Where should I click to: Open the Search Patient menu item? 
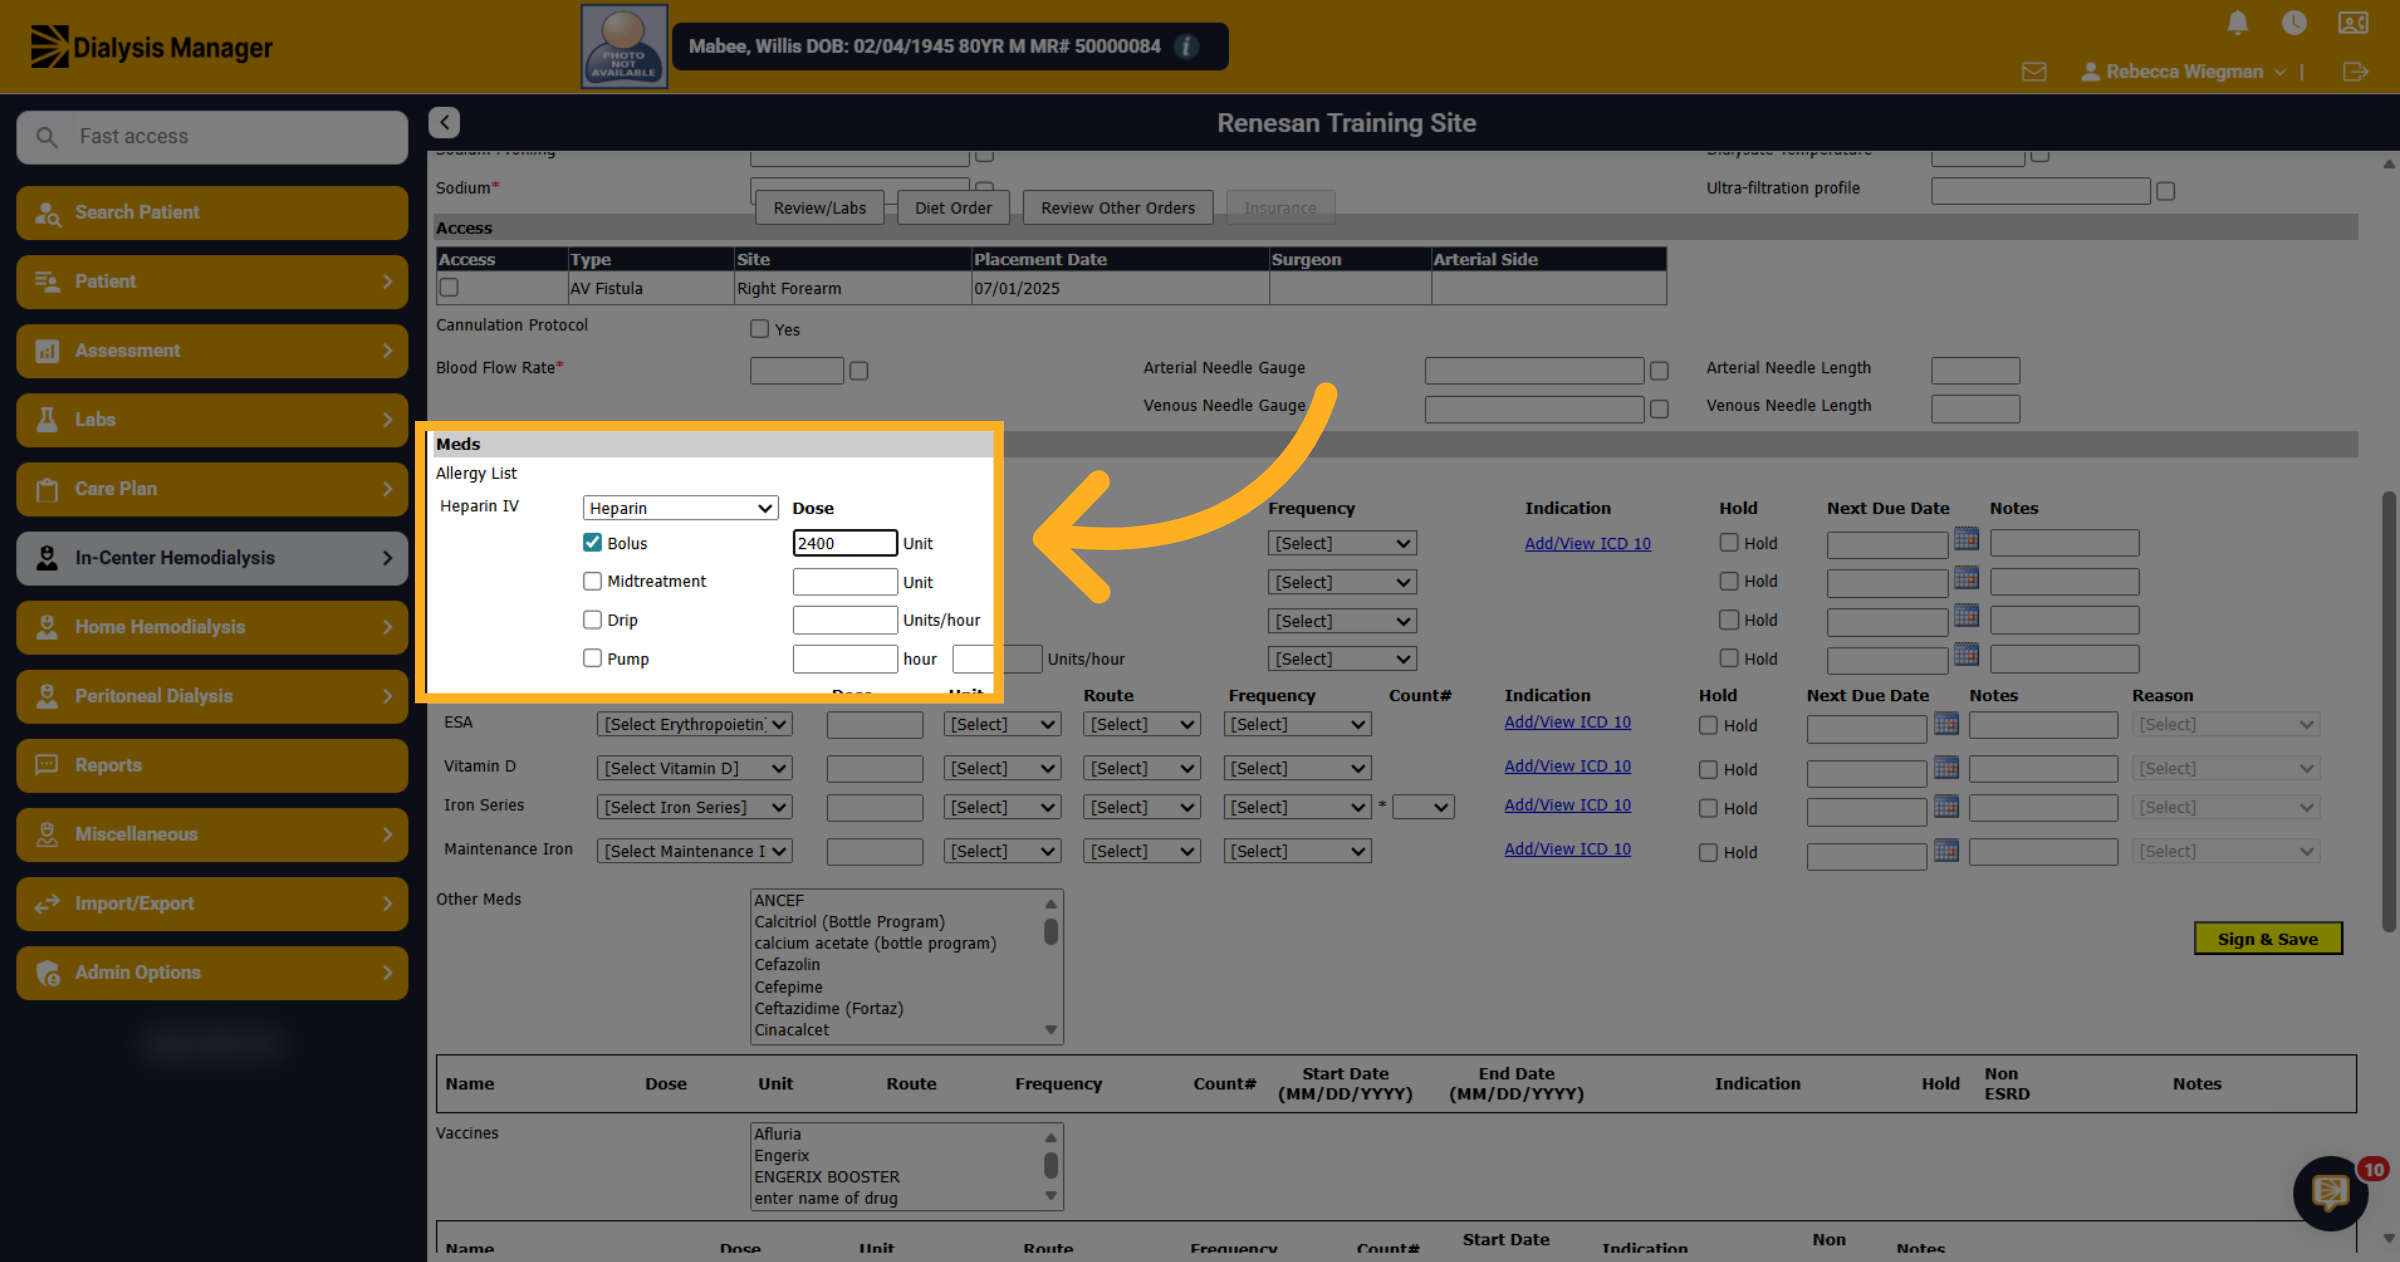tap(212, 212)
